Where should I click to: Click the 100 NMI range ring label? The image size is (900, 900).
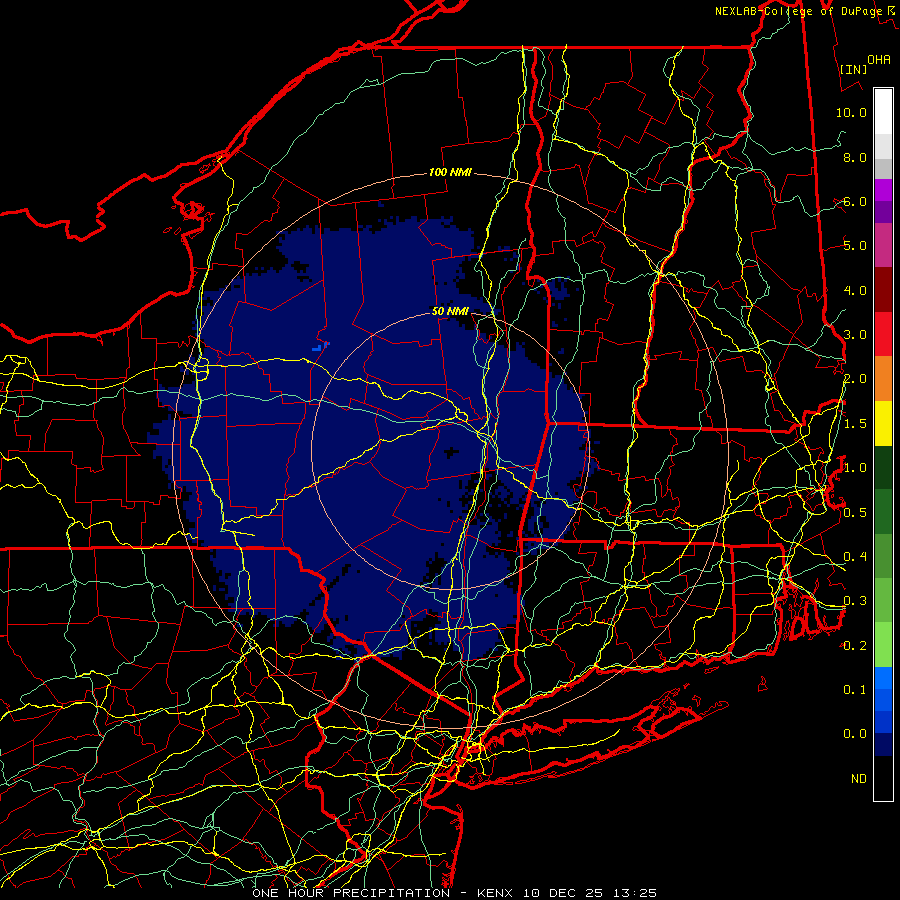point(450,172)
